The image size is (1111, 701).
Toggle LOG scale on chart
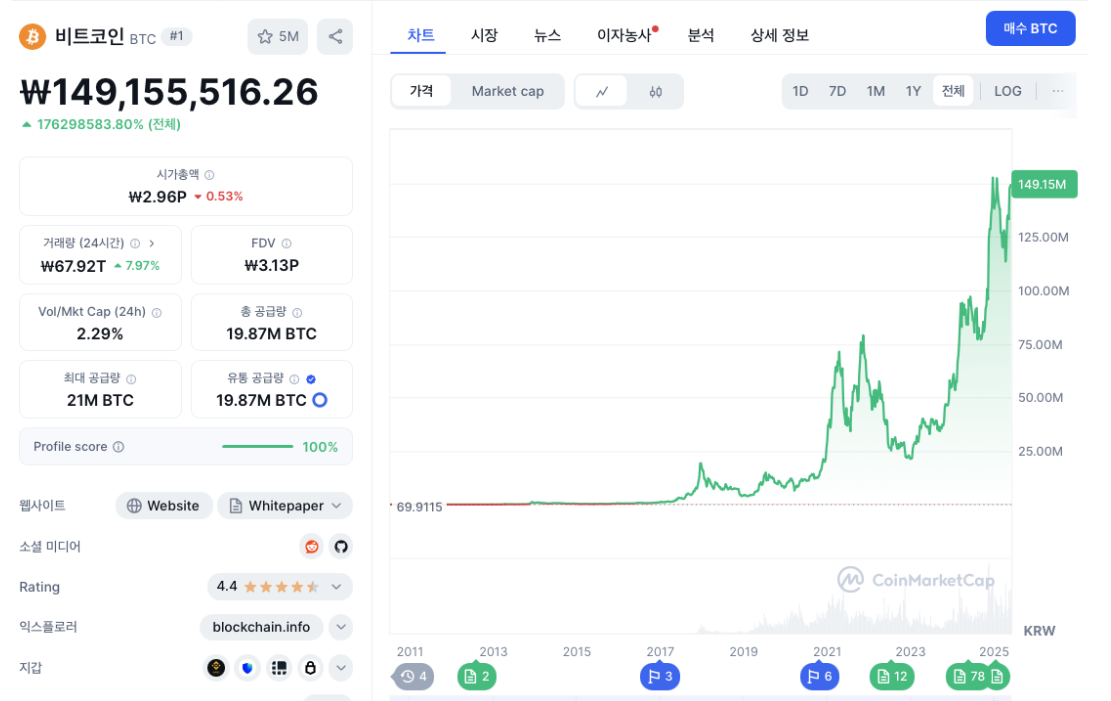[1008, 91]
